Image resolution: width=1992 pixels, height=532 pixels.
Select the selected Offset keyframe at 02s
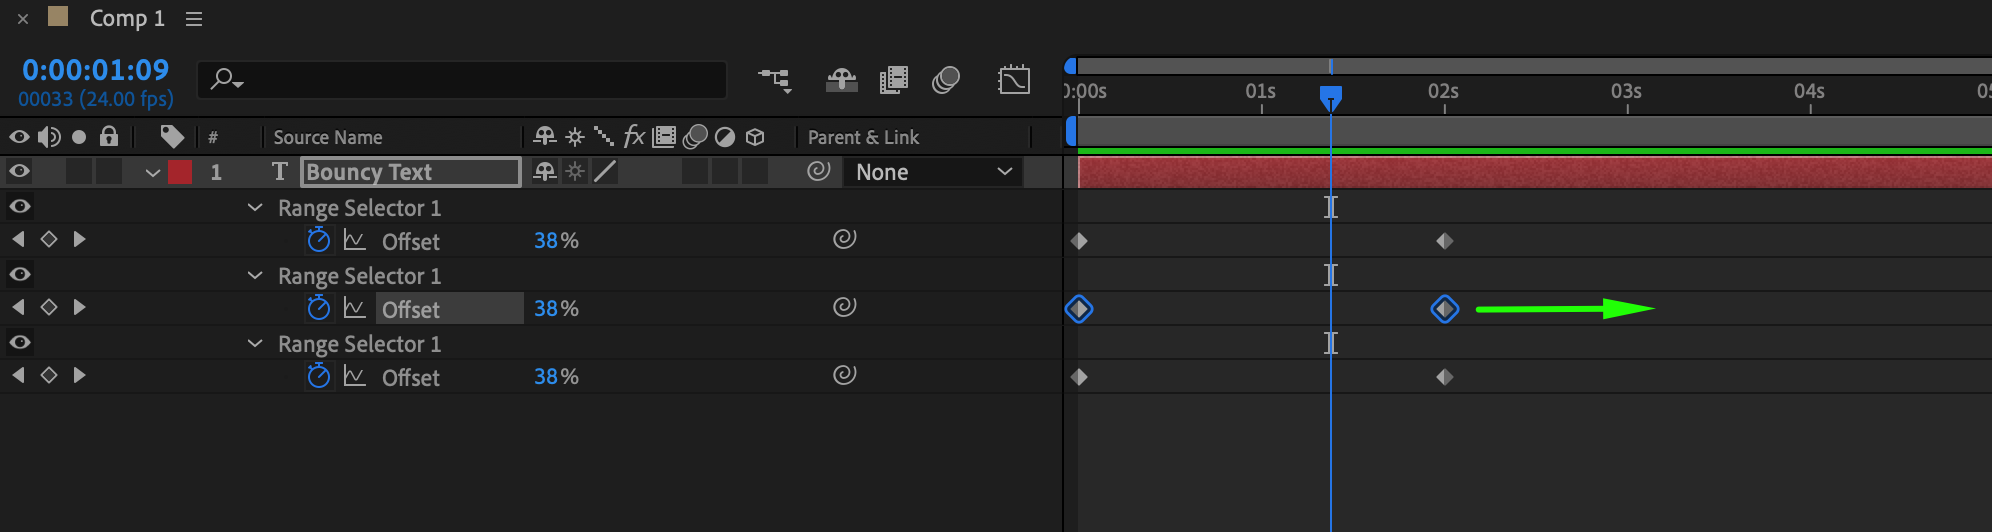click(x=1444, y=309)
